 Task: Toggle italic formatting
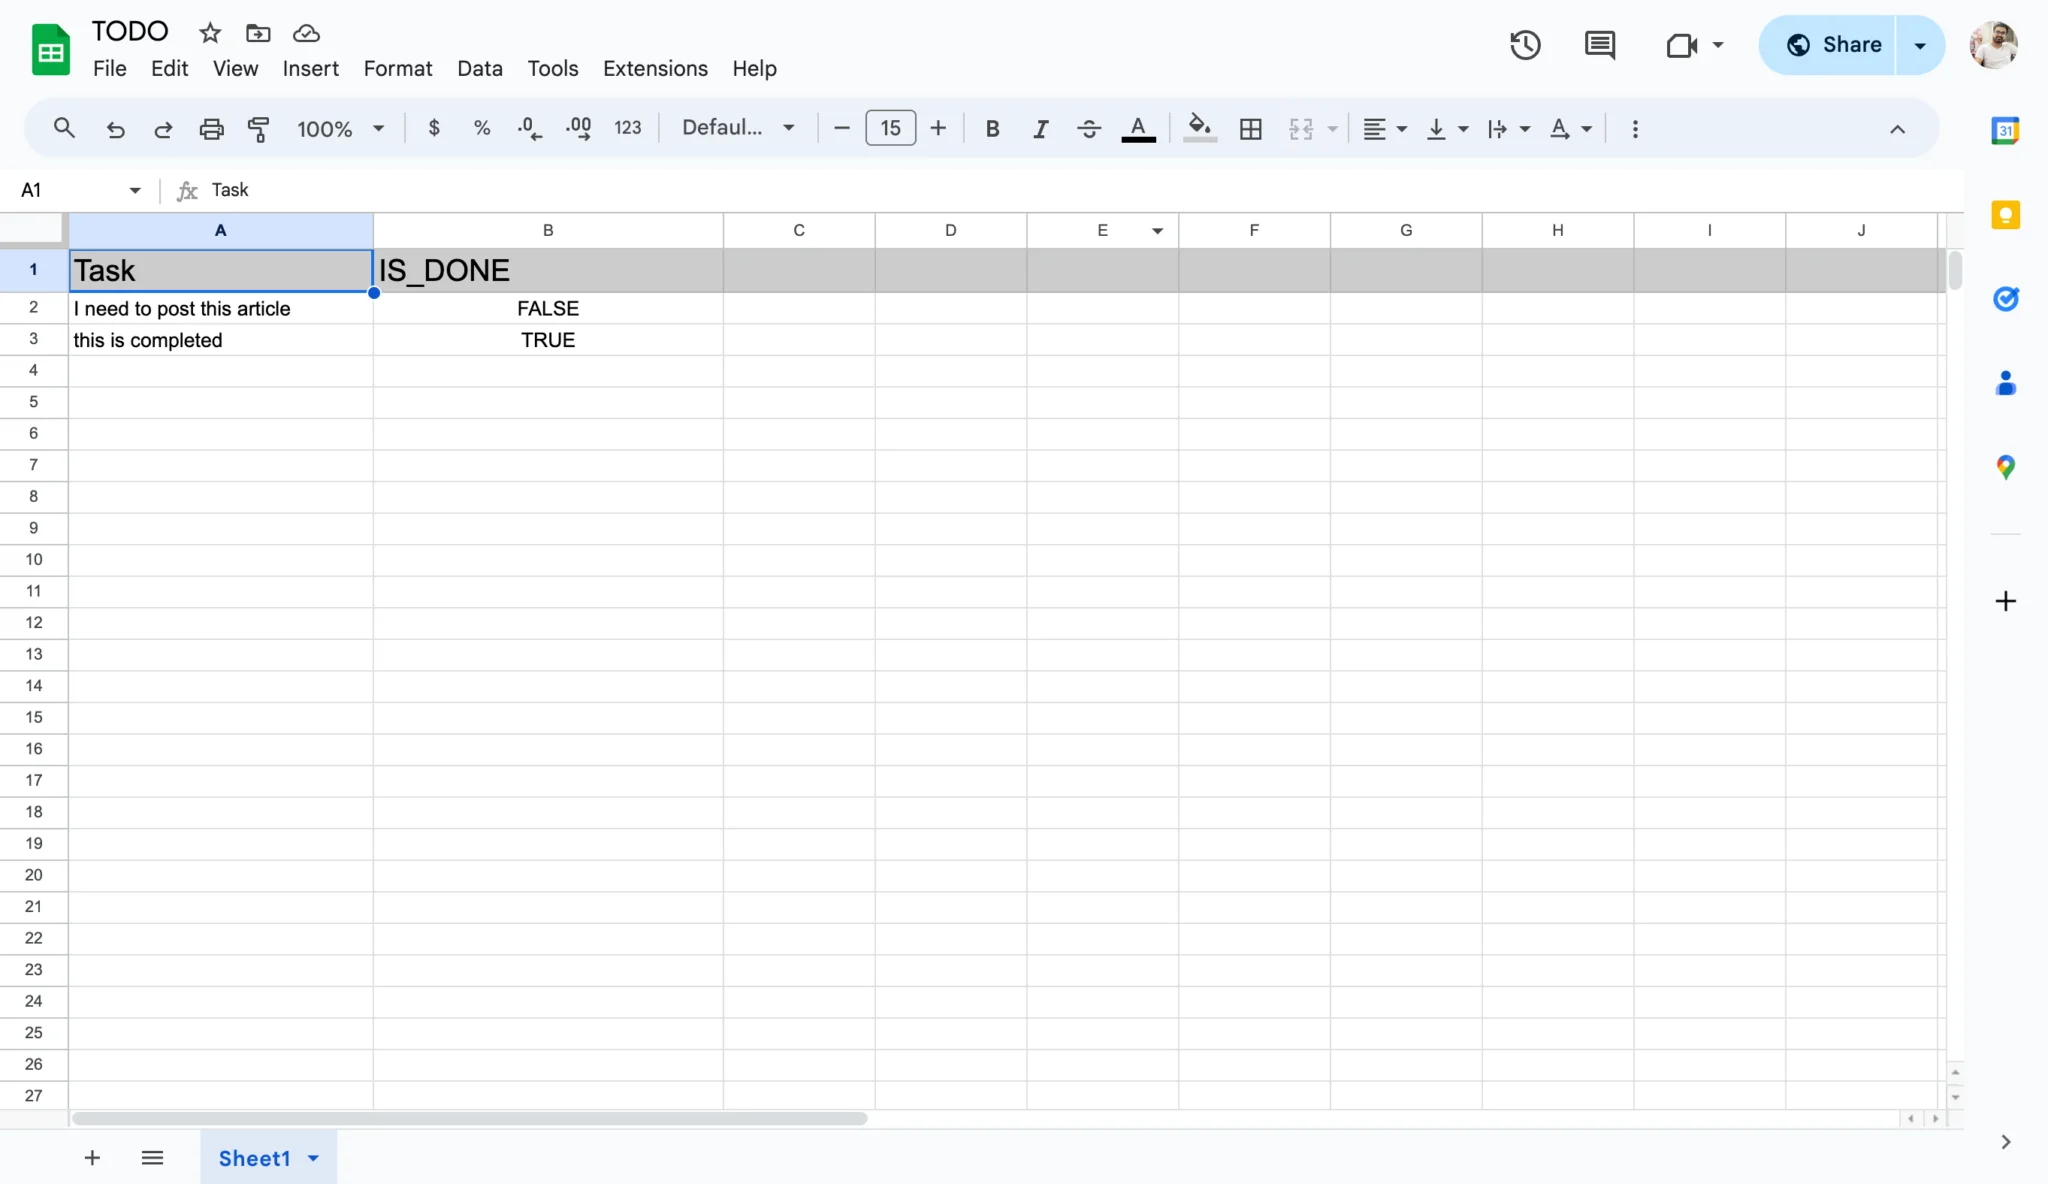(1040, 128)
